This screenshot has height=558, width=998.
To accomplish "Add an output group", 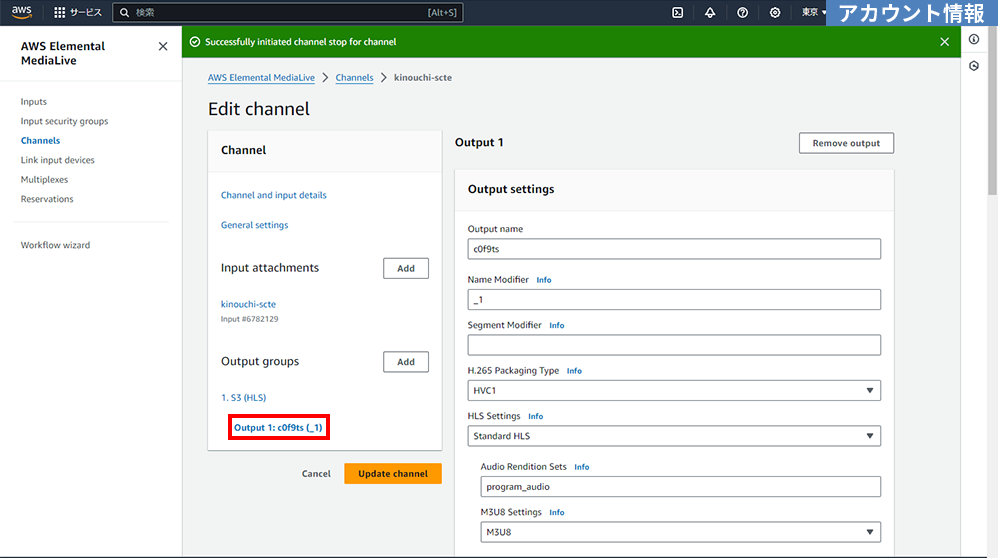I will point(405,362).
